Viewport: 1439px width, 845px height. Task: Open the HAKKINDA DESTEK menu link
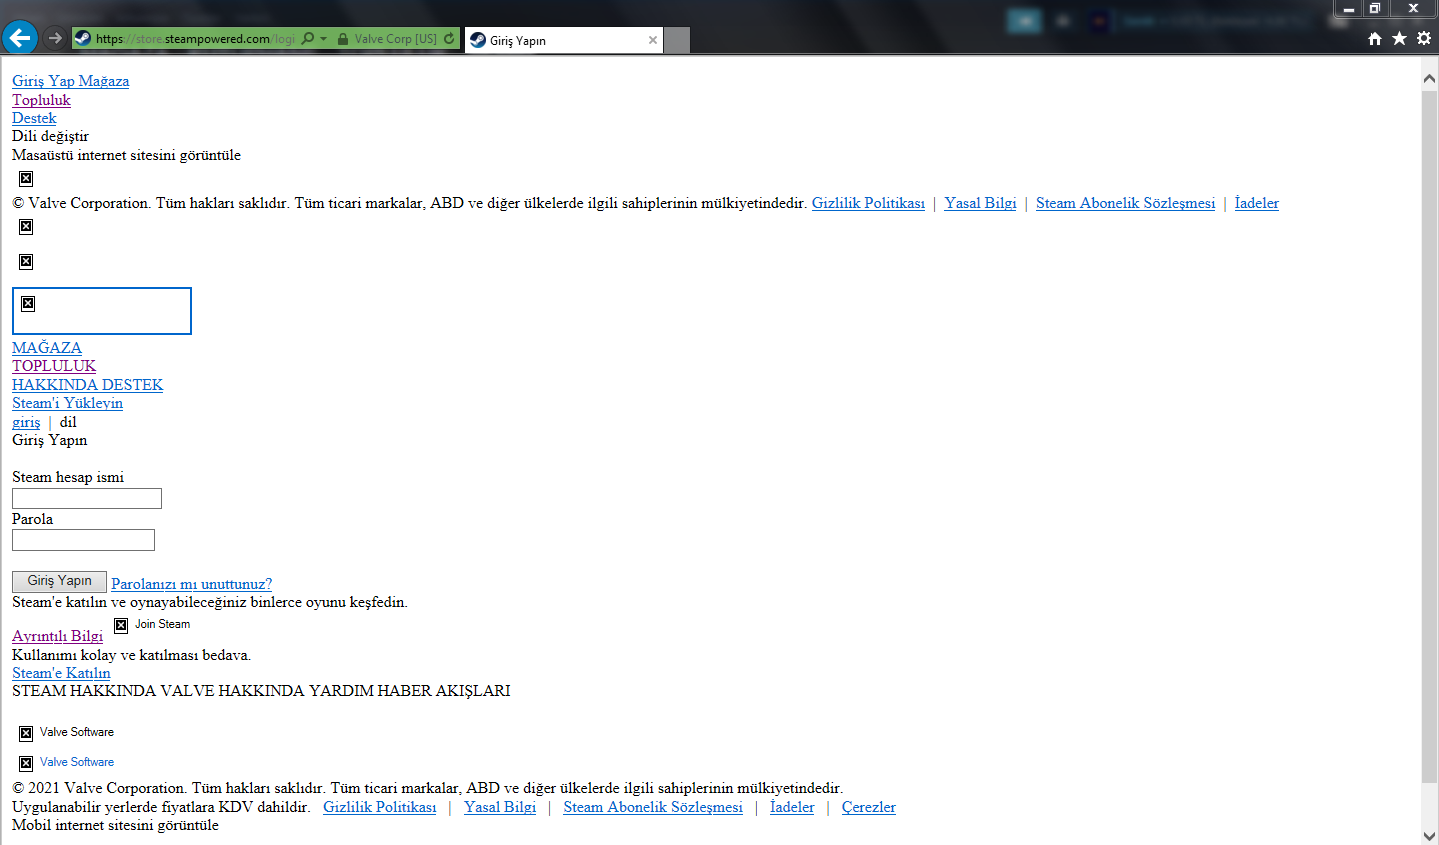(x=87, y=385)
